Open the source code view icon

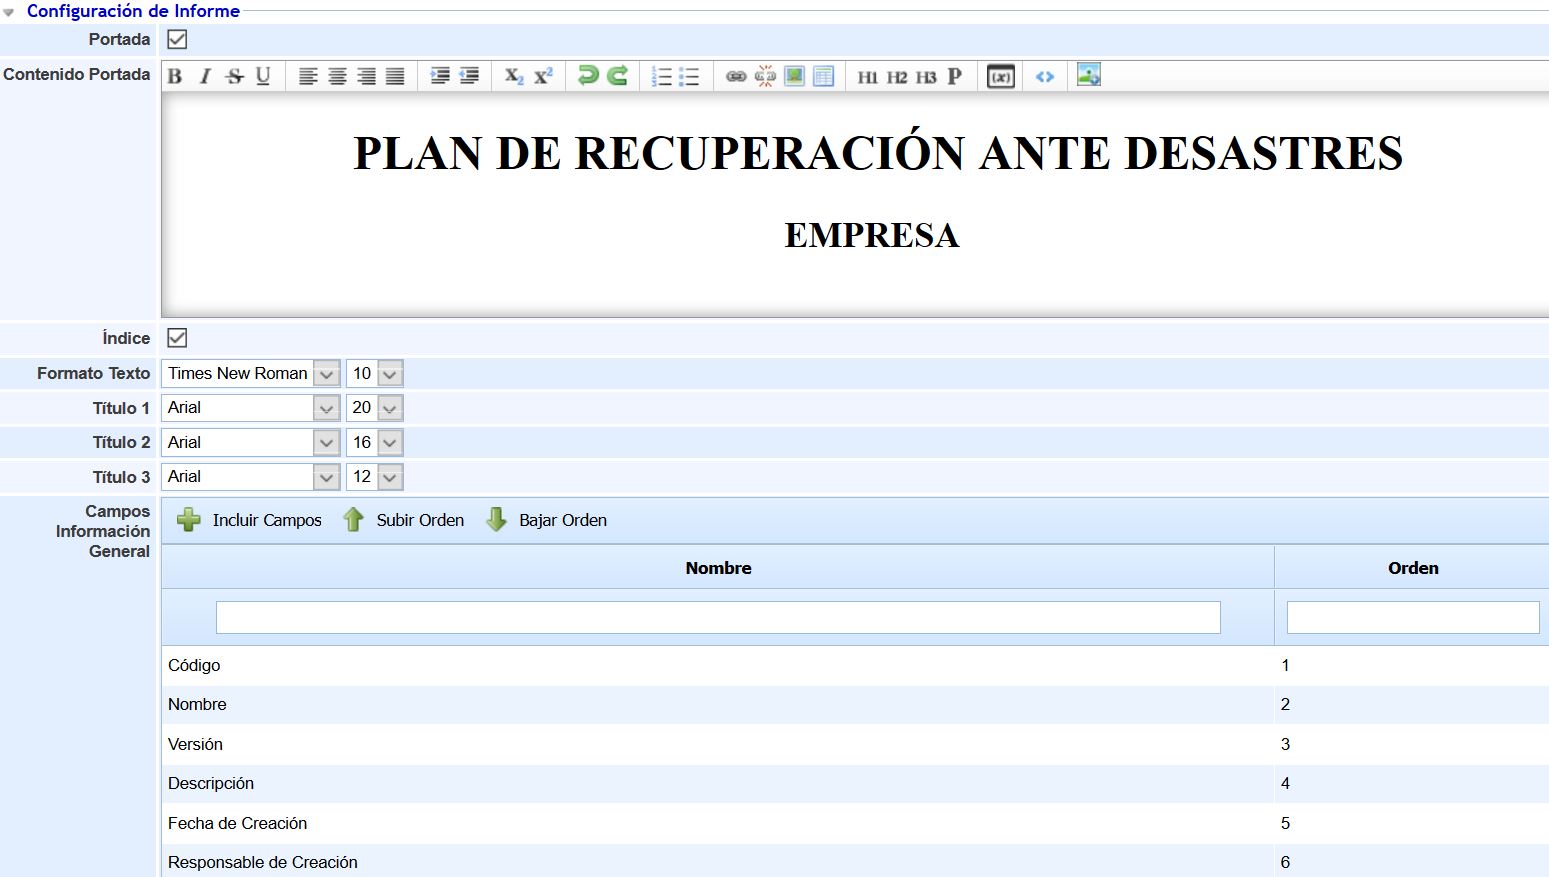point(1044,75)
